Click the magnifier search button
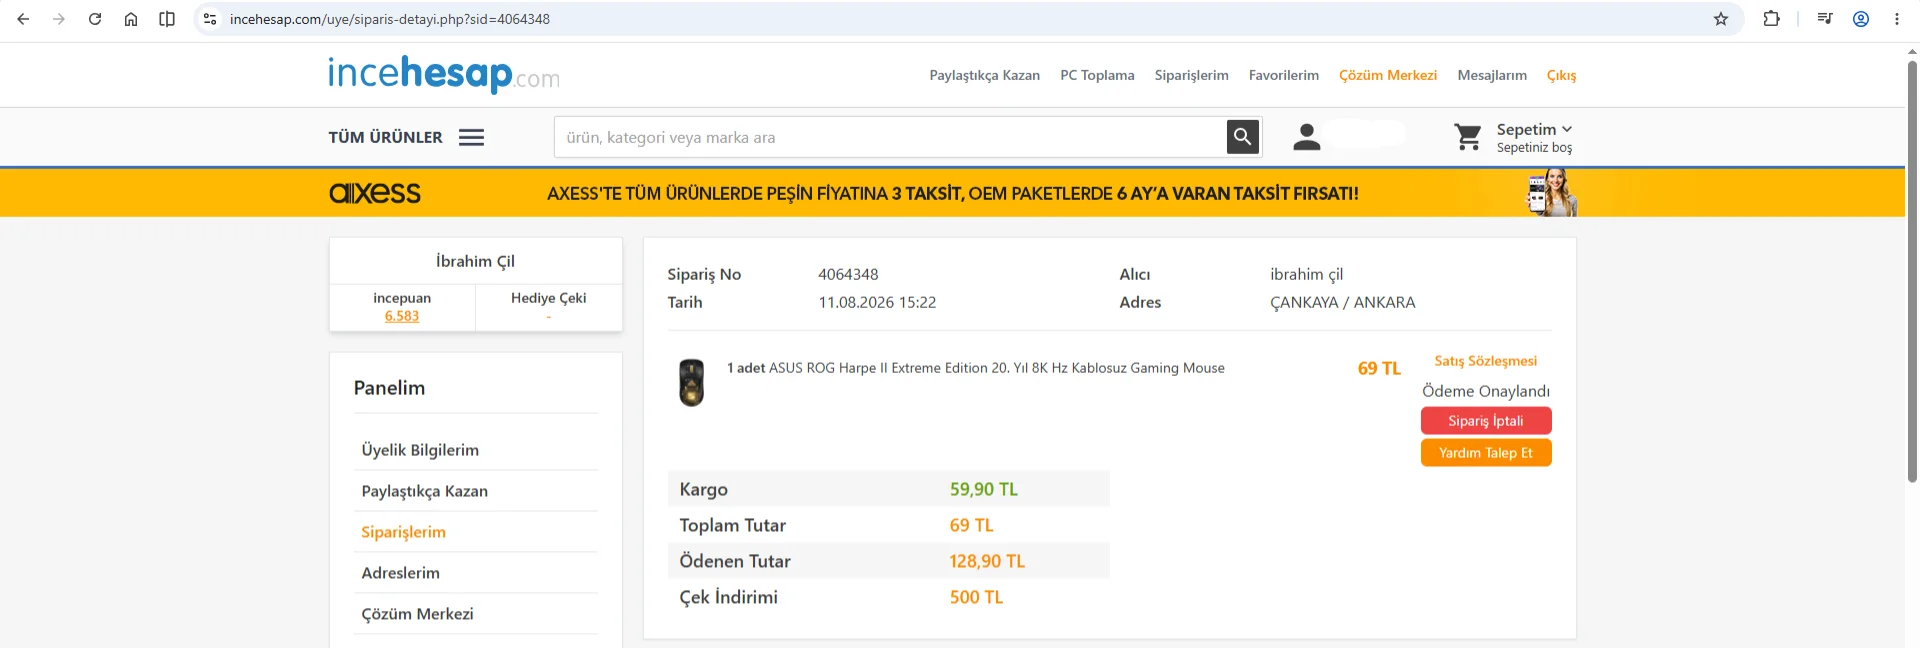1920x648 pixels. (1243, 137)
